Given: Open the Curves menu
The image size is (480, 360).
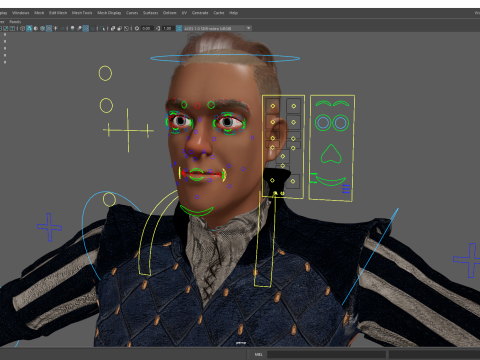Looking at the screenshot, I should pyautogui.click(x=132, y=13).
